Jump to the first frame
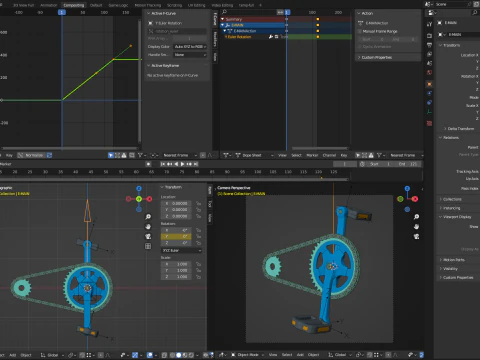Image resolution: width=480 pixels, height=360 pixels. pyautogui.click(x=163, y=164)
